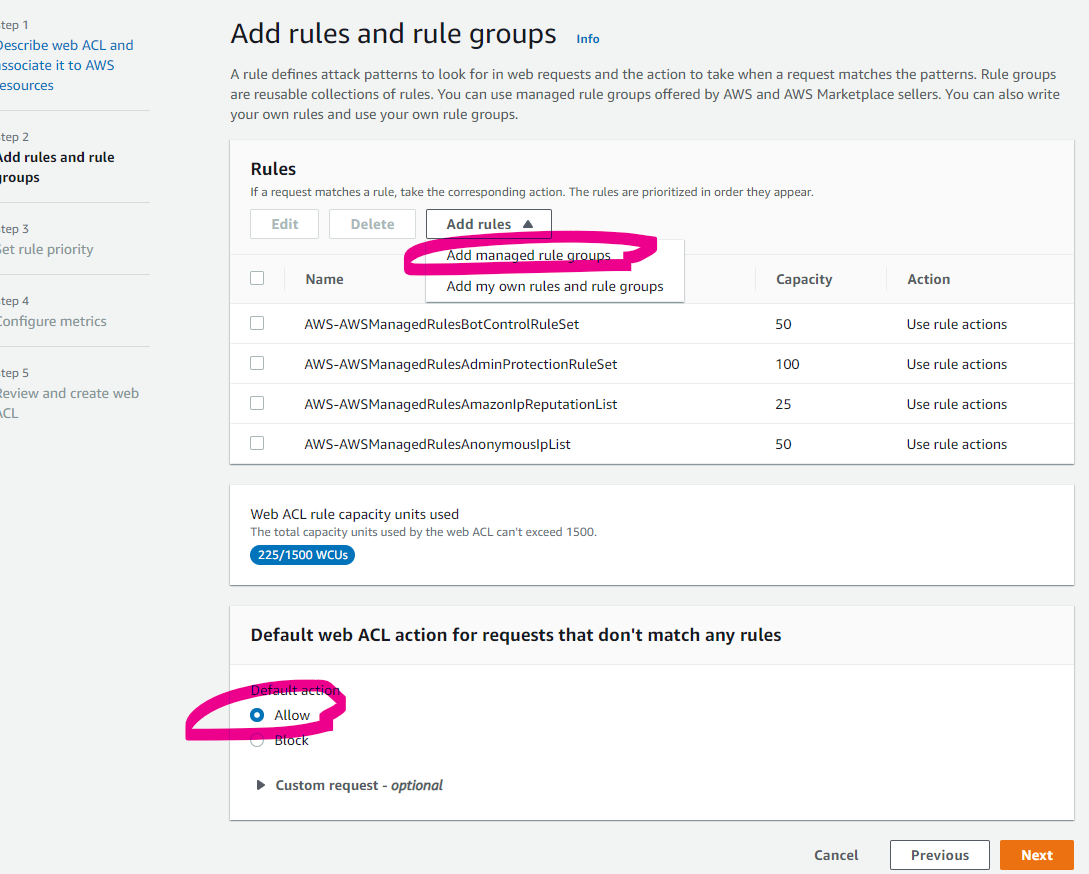Click the 225/1500 WCUs badge

[x=303, y=555]
